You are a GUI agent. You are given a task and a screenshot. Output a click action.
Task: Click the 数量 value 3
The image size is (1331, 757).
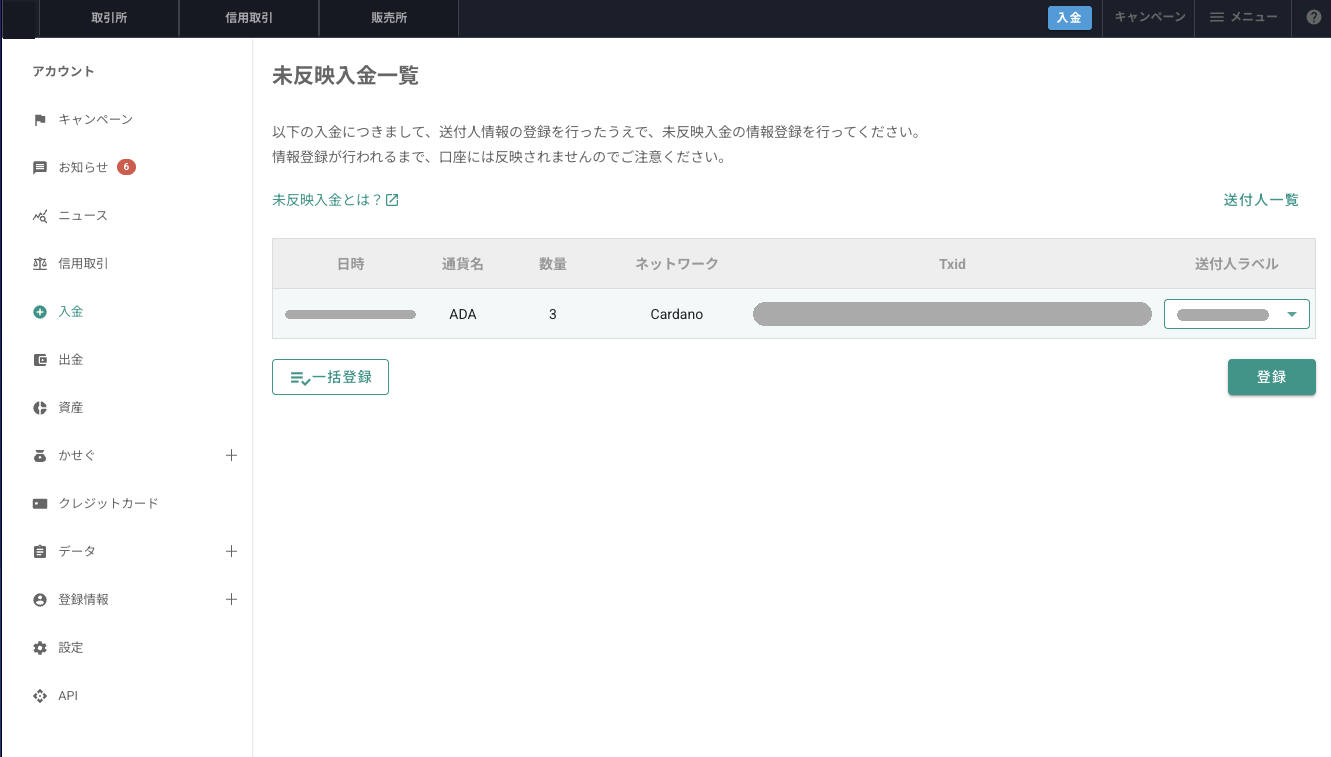pyautogui.click(x=553, y=314)
